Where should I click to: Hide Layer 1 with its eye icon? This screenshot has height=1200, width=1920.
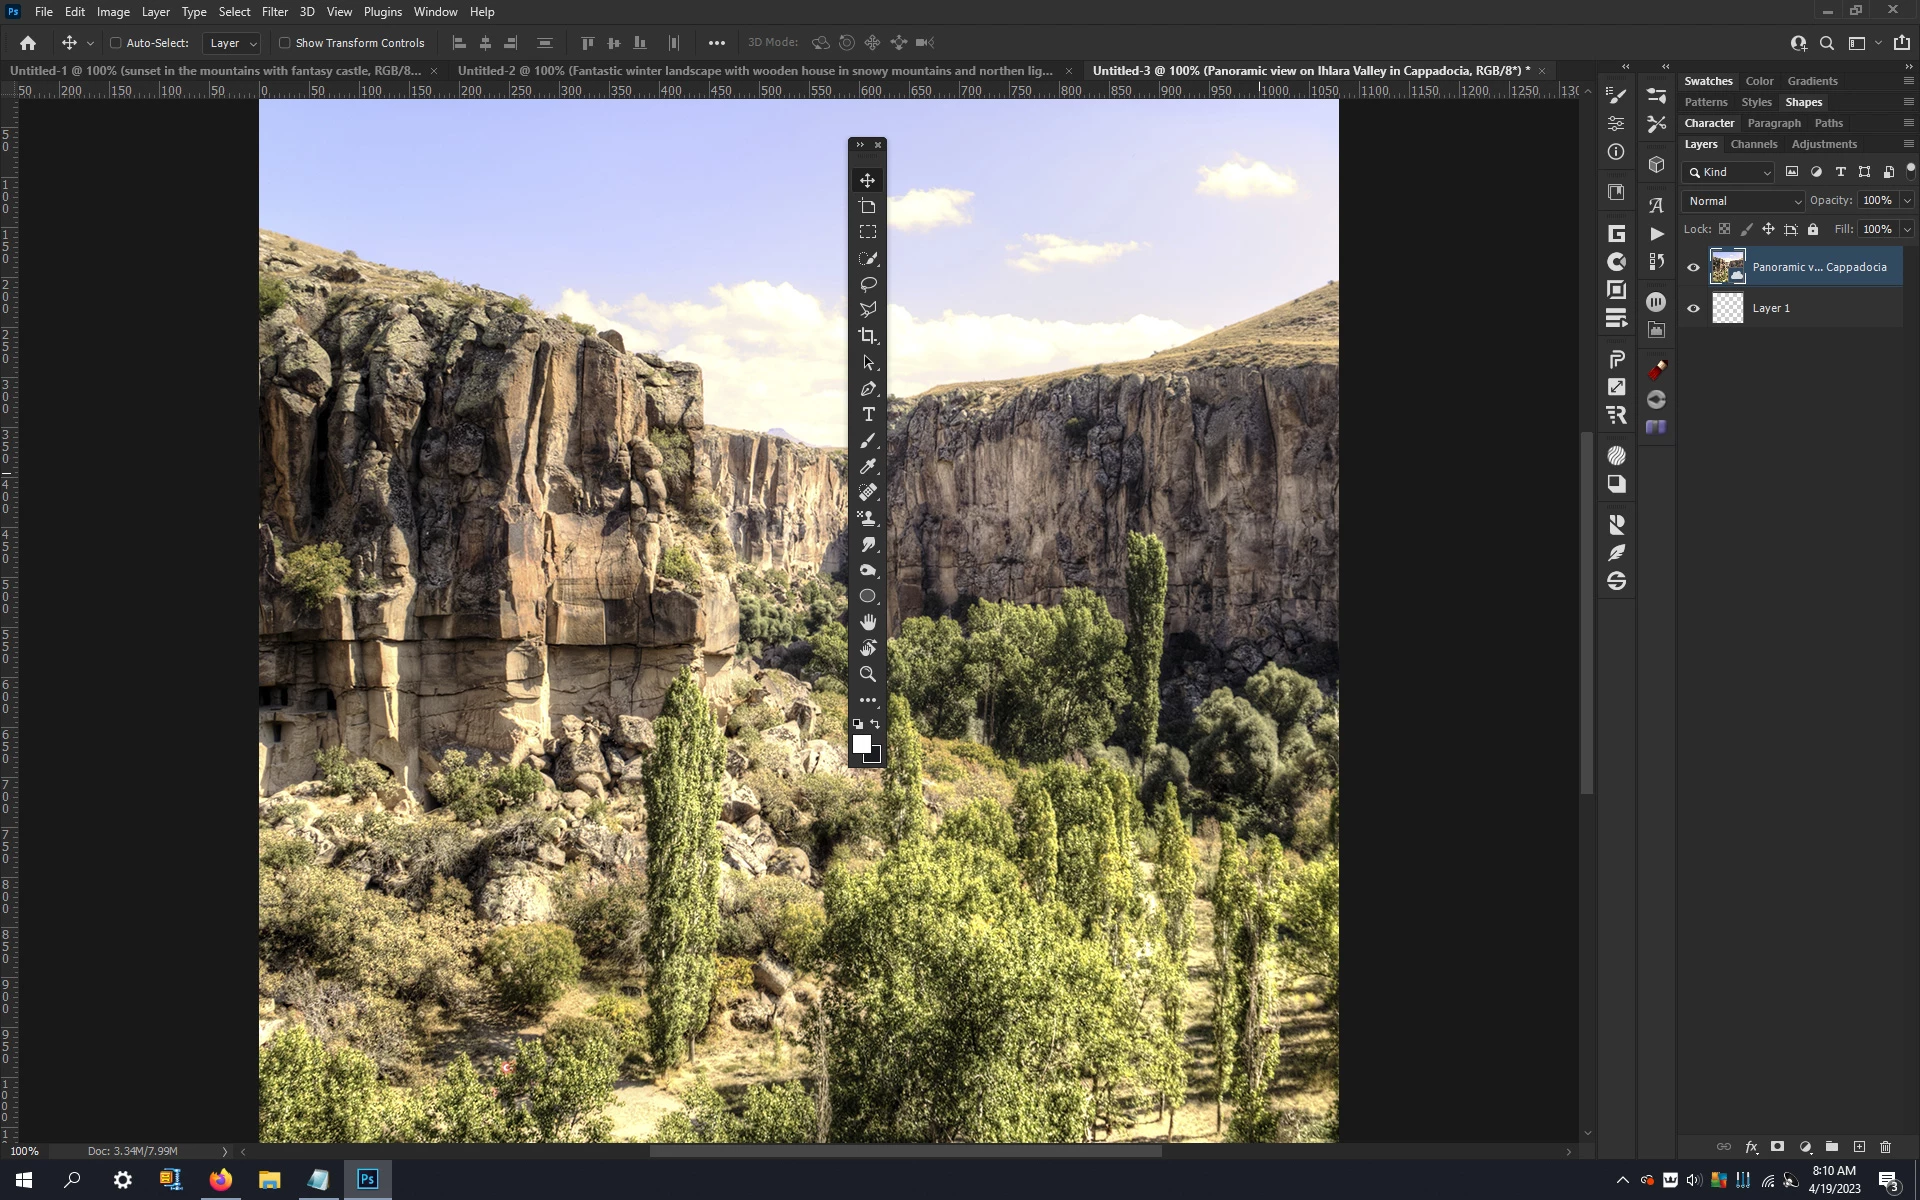coord(1693,308)
